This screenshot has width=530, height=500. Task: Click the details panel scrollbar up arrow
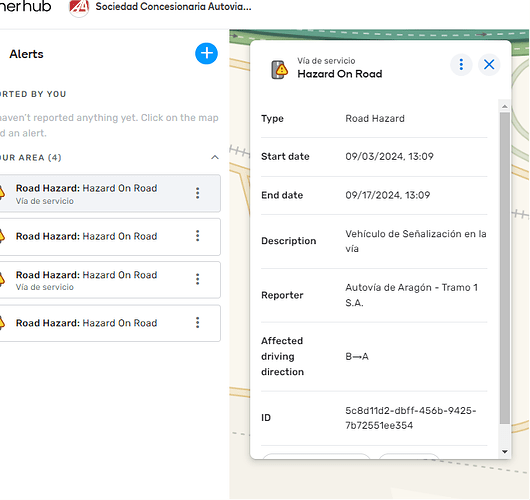point(505,106)
